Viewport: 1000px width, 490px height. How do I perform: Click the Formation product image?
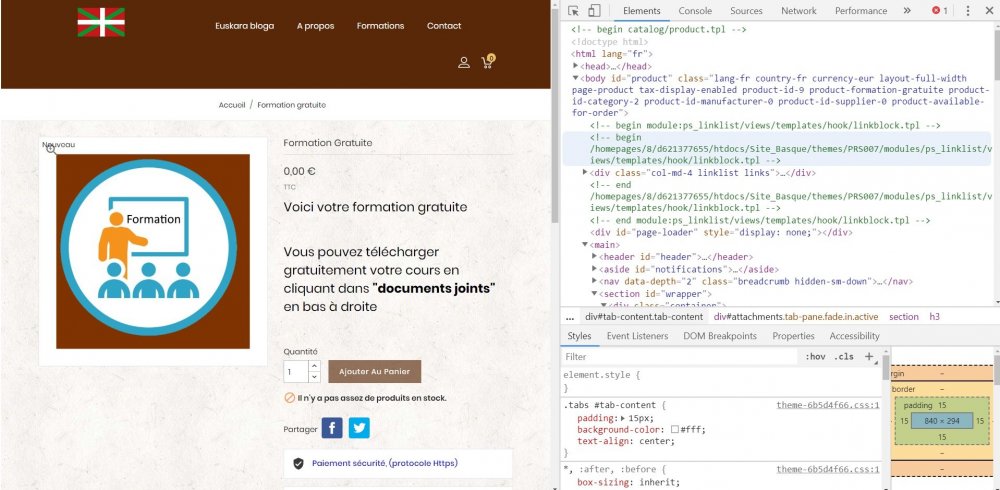(x=153, y=251)
